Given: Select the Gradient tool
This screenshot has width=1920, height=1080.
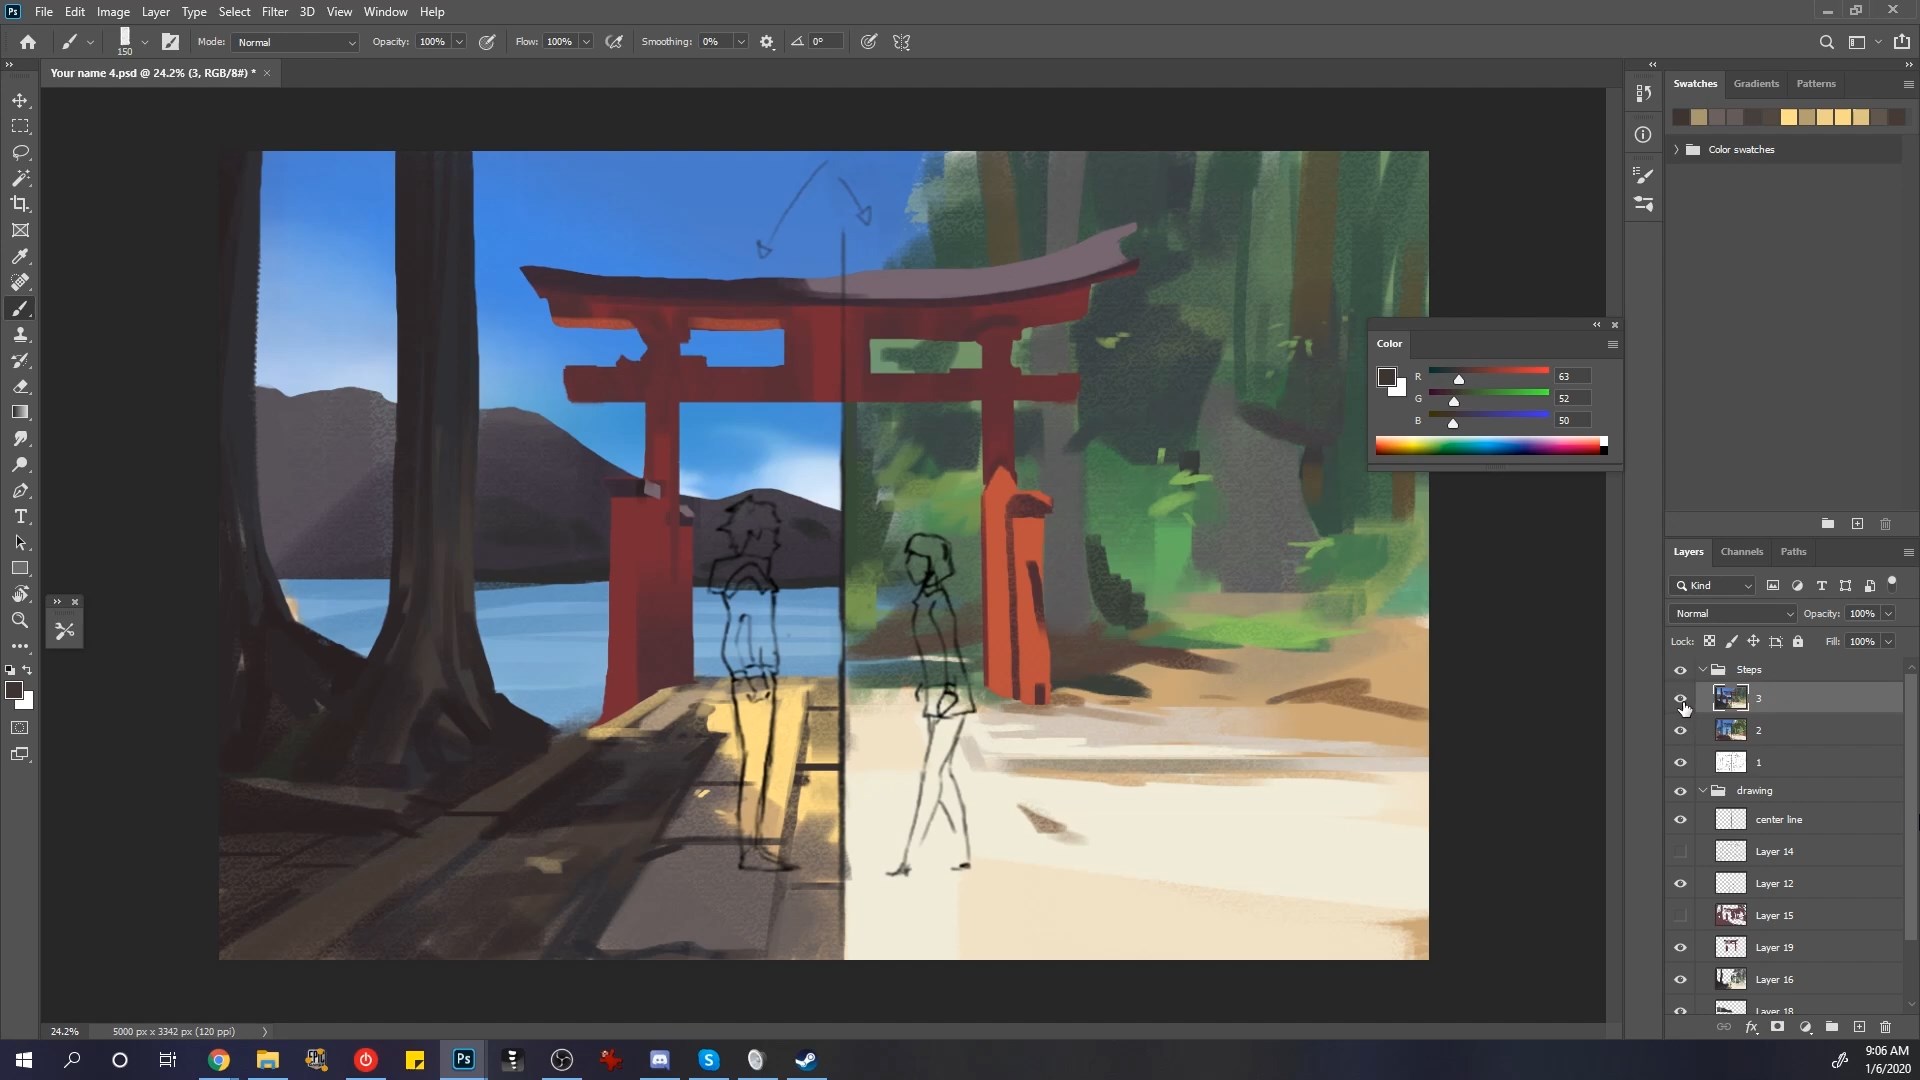Looking at the screenshot, I should [x=20, y=412].
